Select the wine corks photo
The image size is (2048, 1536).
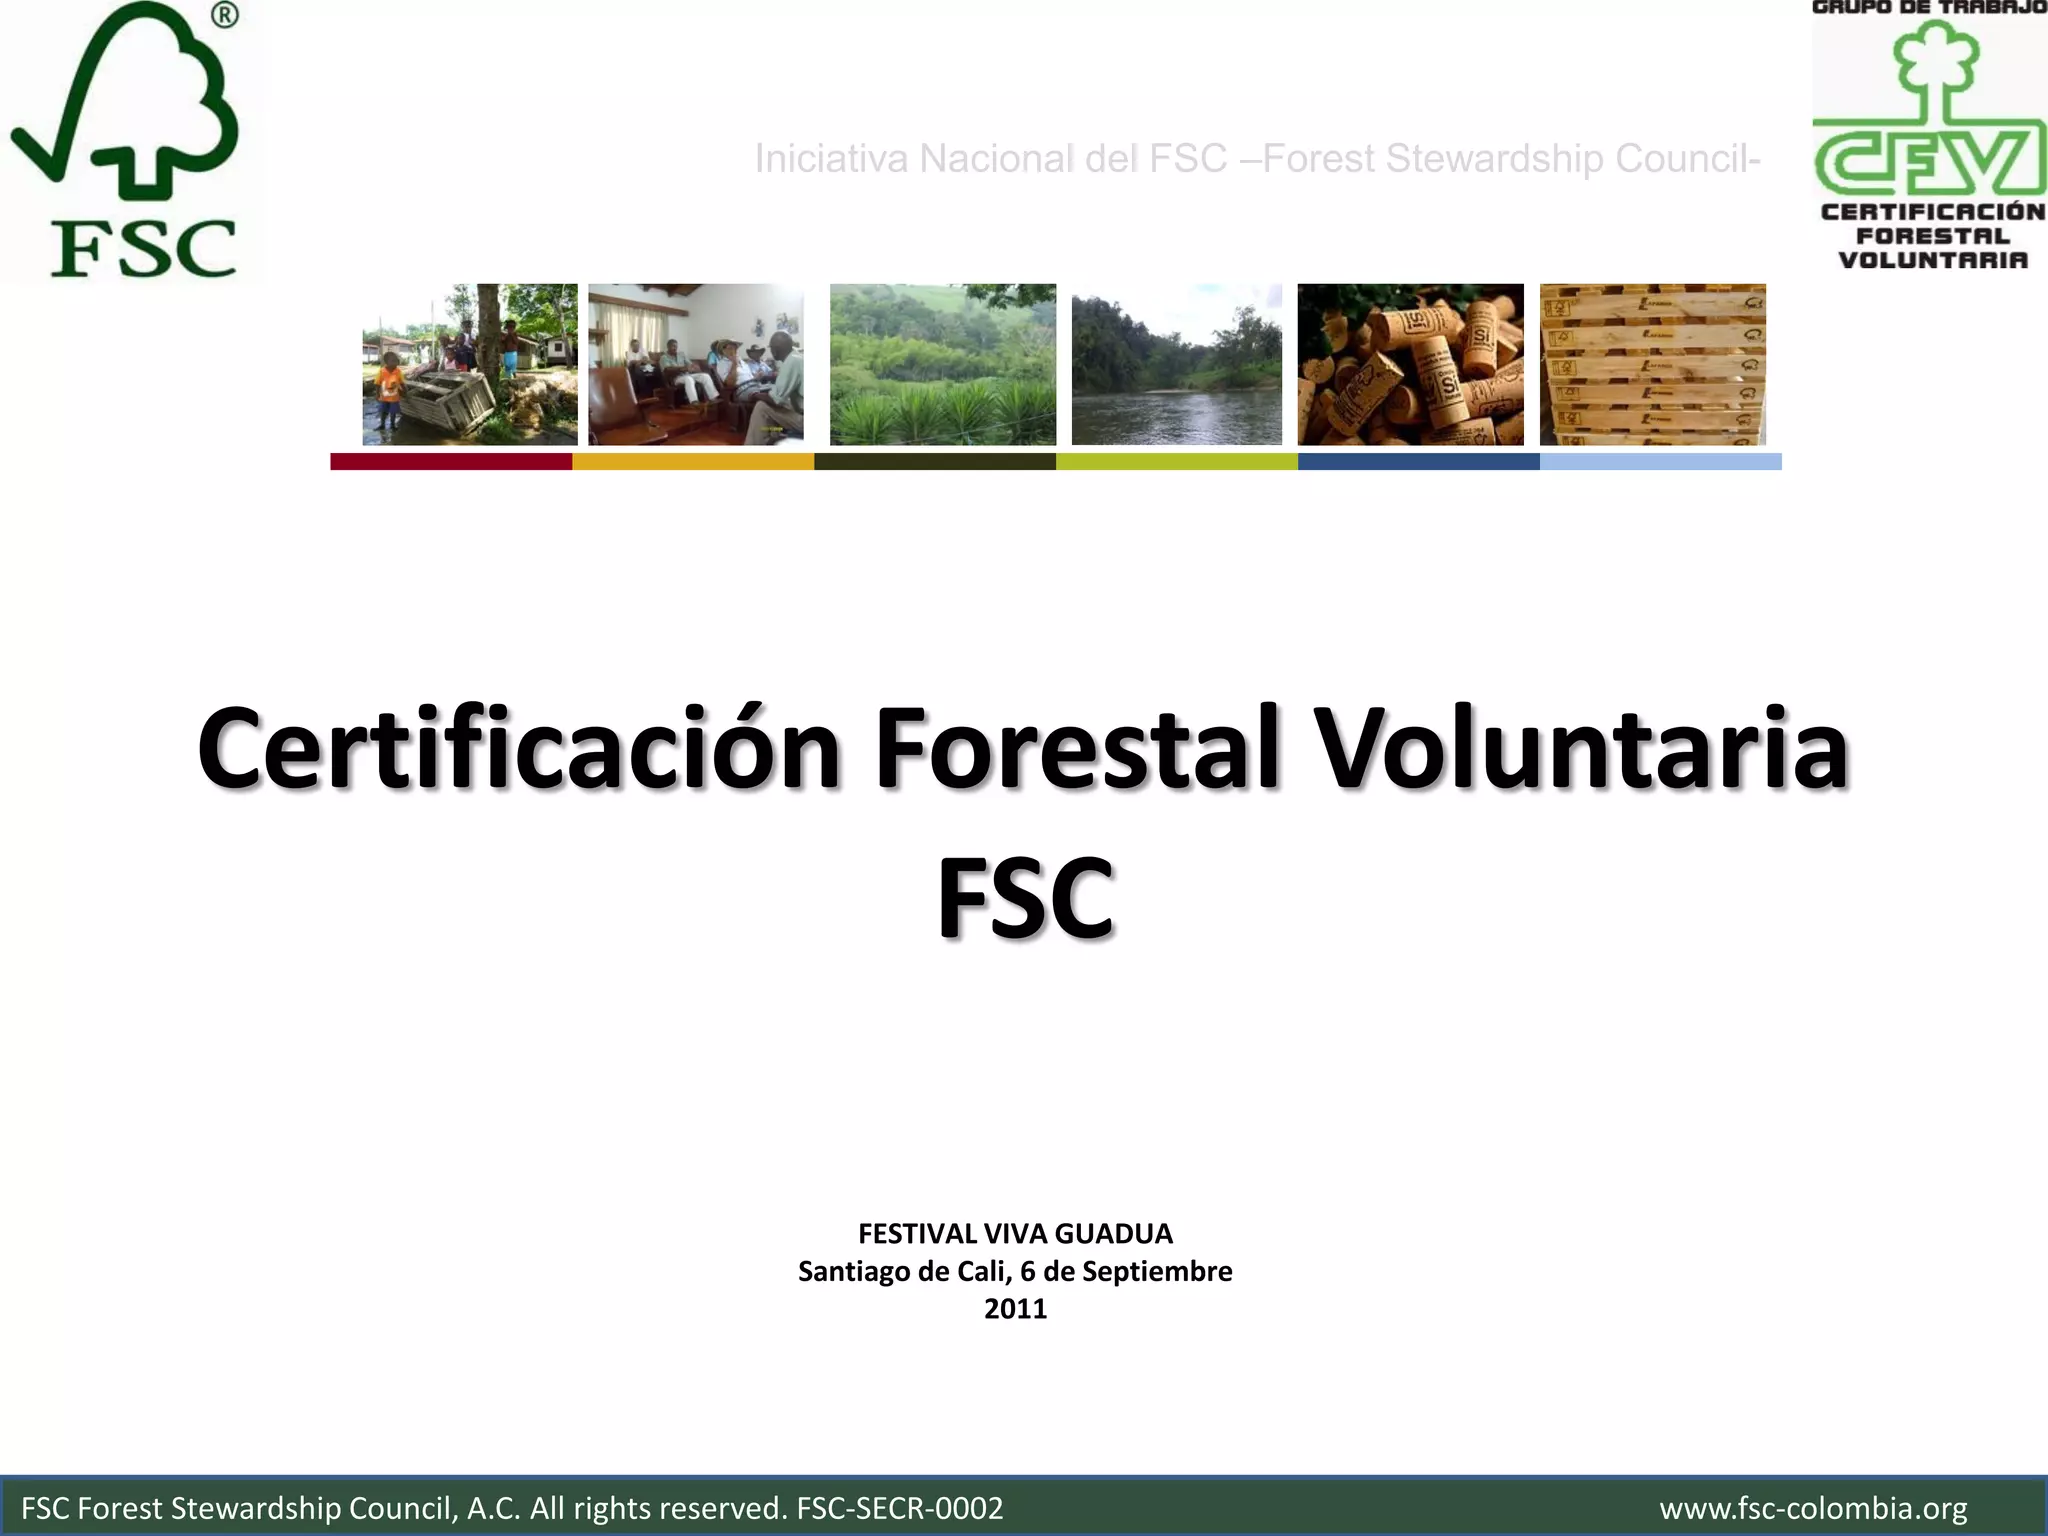click(1410, 364)
